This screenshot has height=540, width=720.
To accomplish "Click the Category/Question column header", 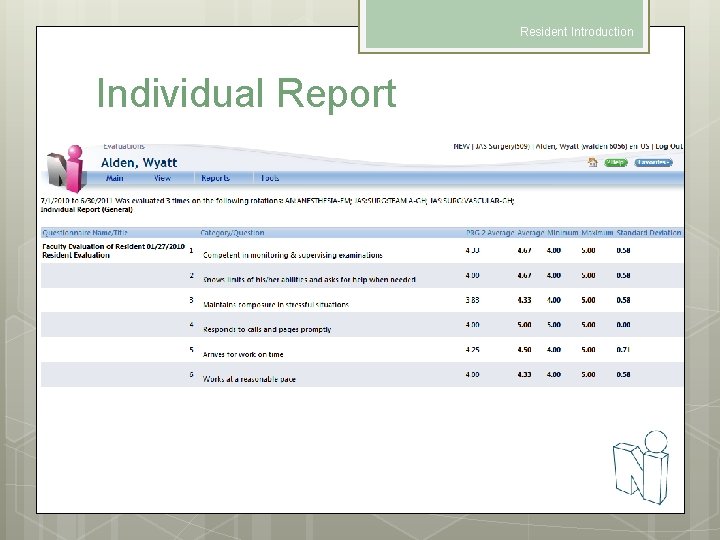I will tap(232, 233).
